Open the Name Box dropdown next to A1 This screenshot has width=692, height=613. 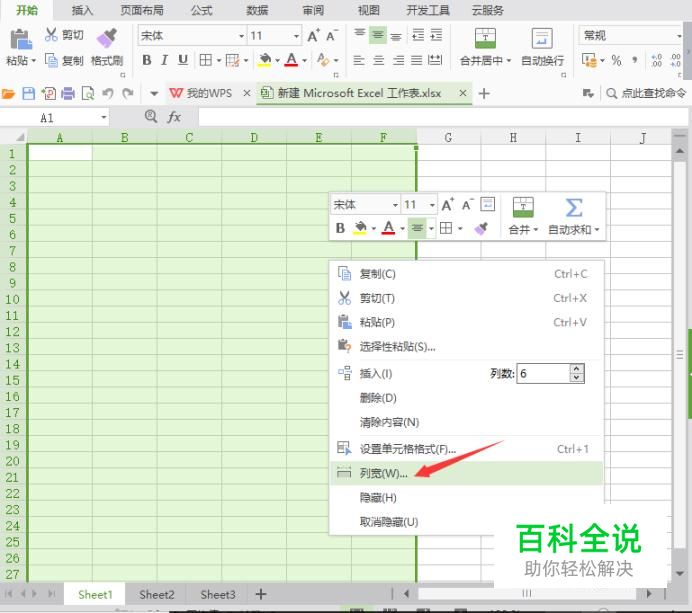pyautogui.click(x=104, y=117)
